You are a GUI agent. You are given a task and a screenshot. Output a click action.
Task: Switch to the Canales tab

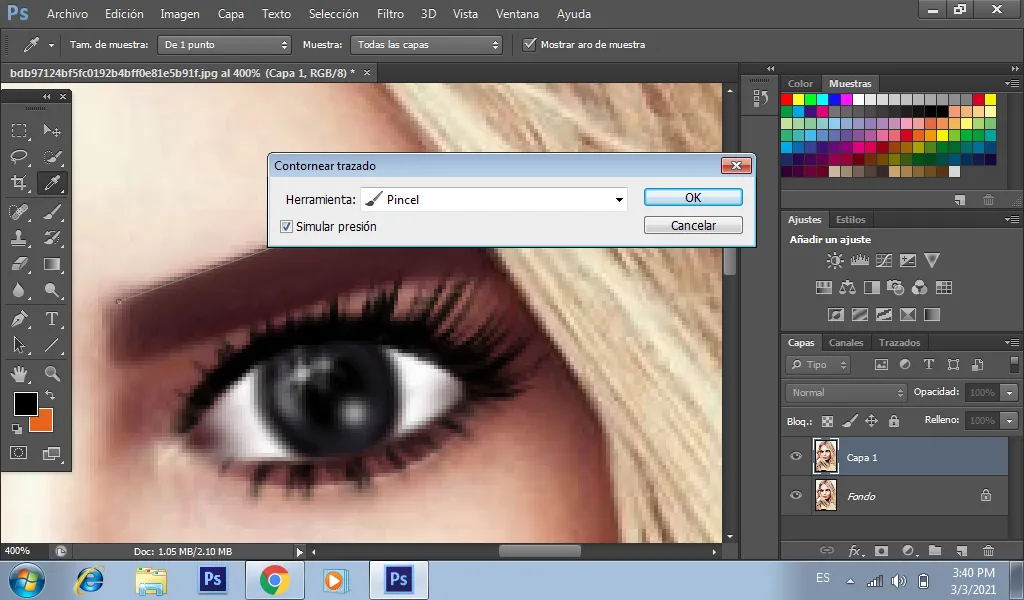(846, 342)
